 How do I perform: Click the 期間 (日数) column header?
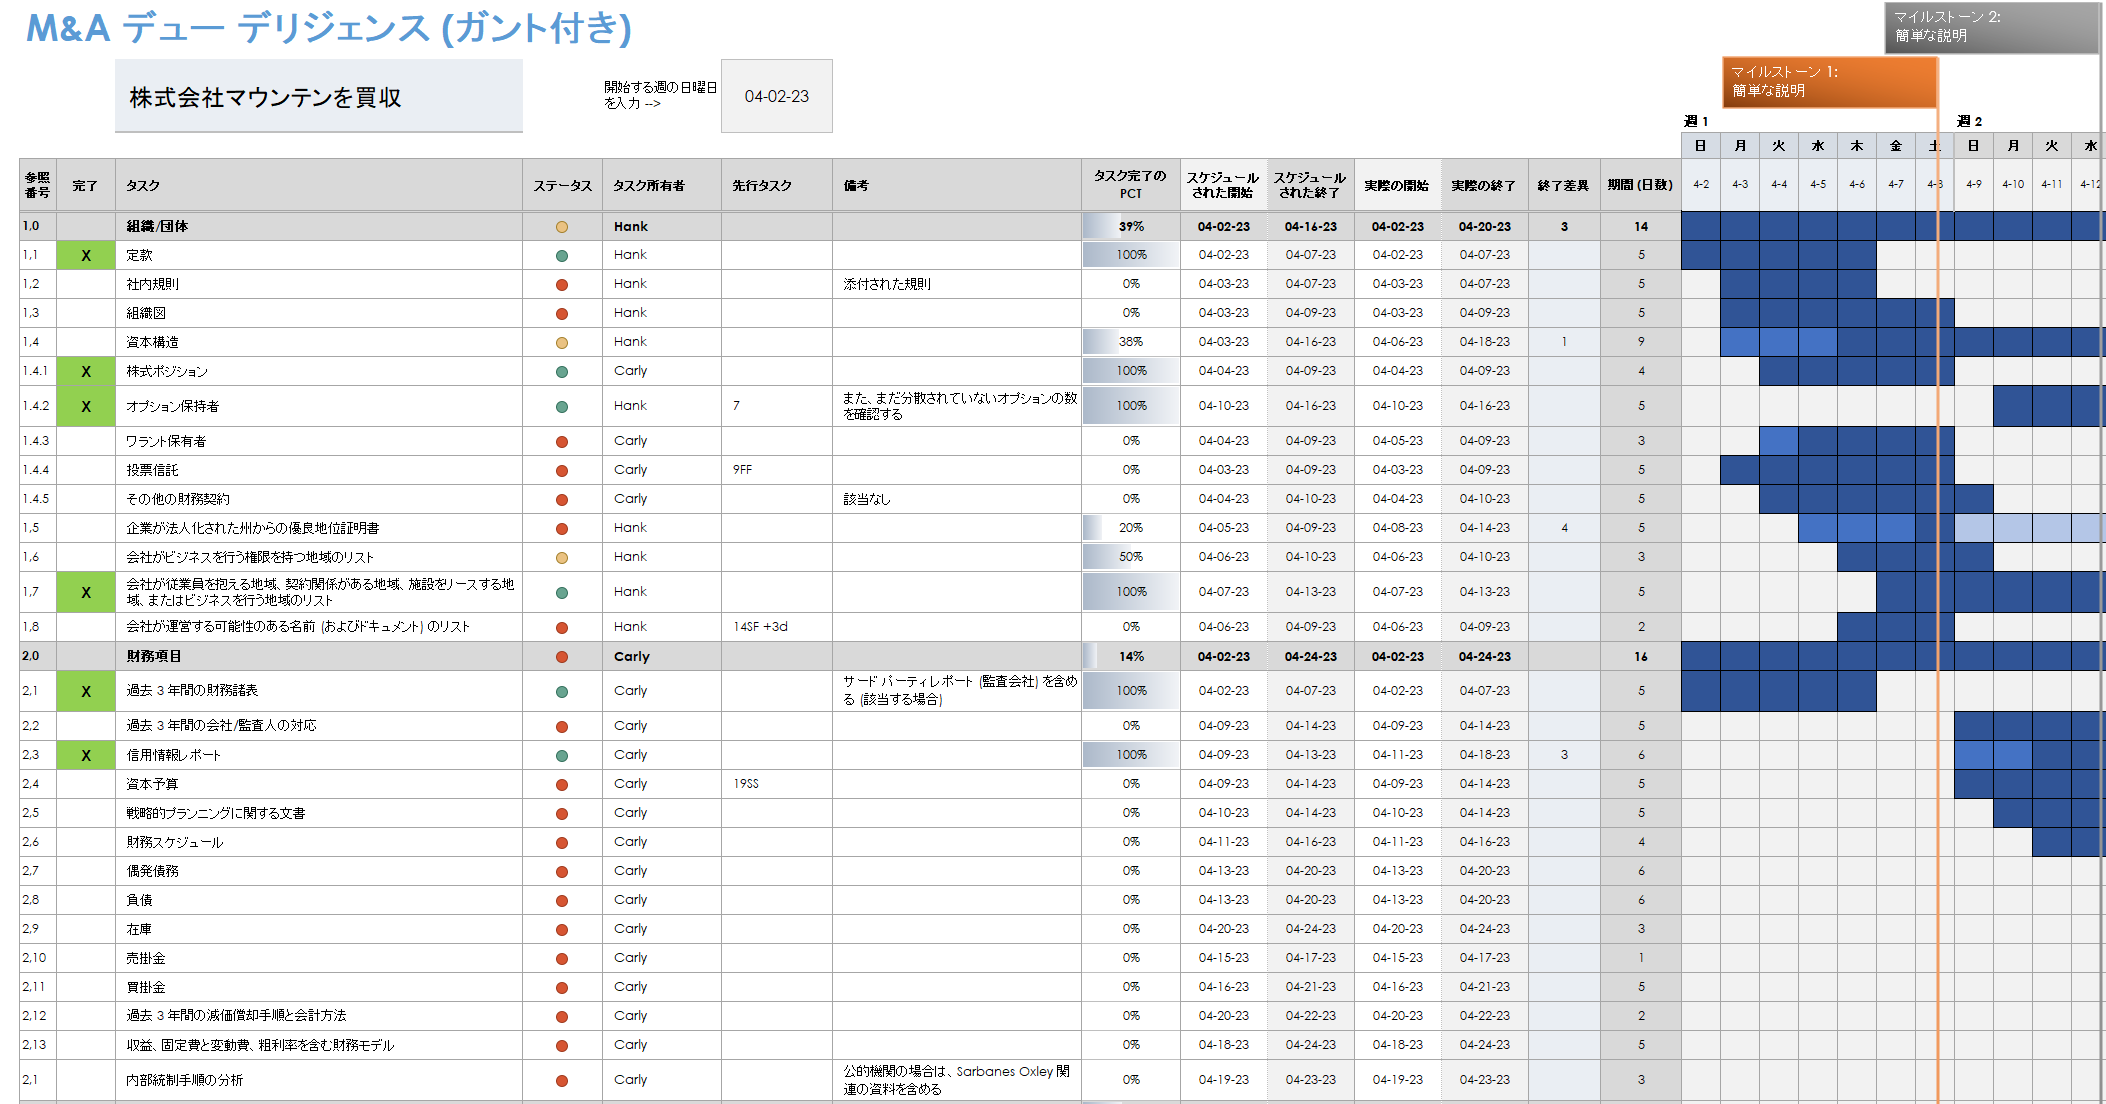[x=1640, y=185]
